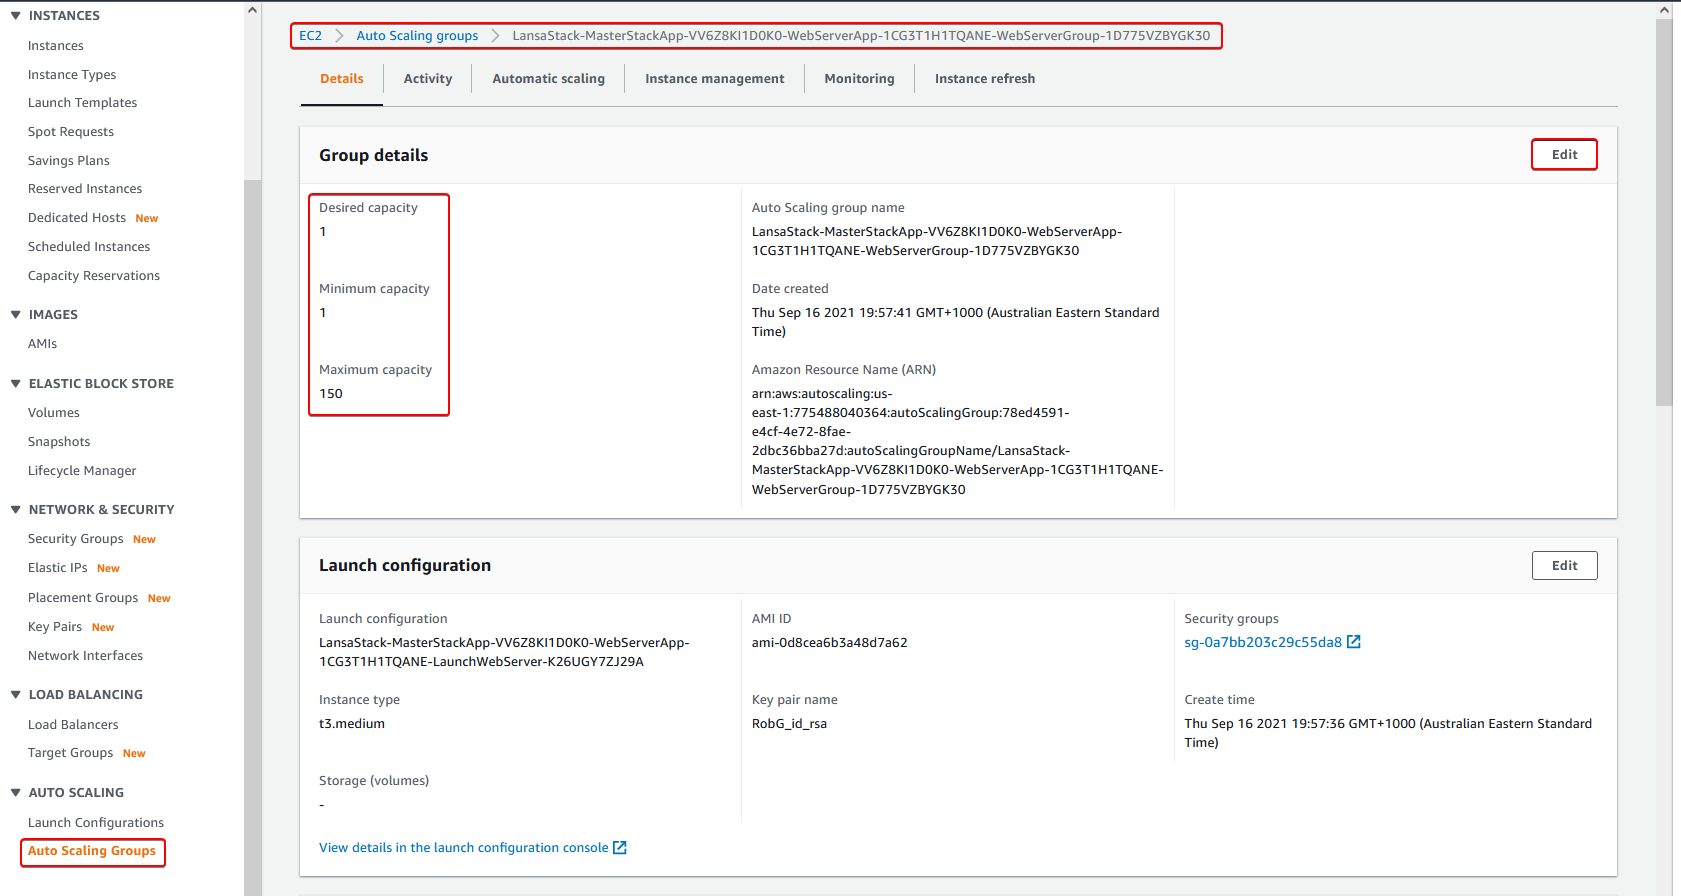The width and height of the screenshot is (1681, 896).
Task: Select Auto Scaling Groups in the sidebar
Action: pyautogui.click(x=92, y=852)
